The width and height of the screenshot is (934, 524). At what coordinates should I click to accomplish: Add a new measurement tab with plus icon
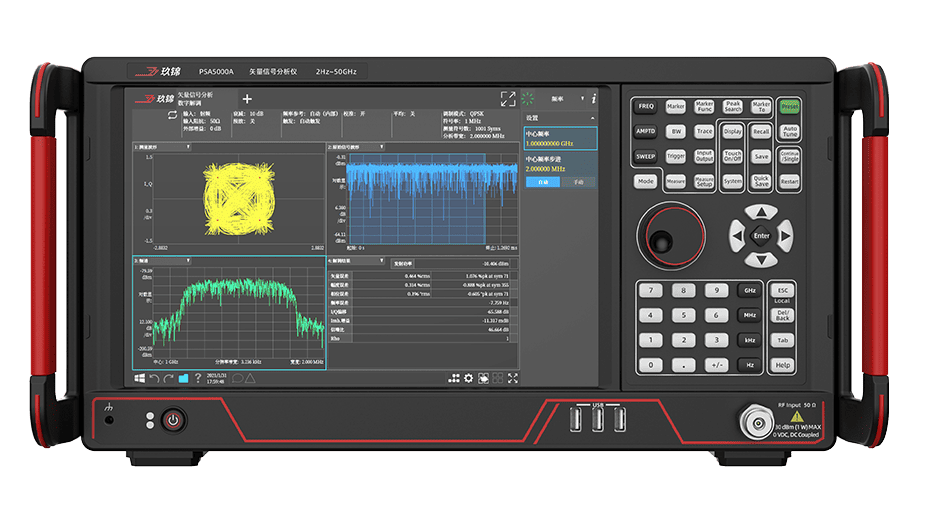tap(247, 99)
